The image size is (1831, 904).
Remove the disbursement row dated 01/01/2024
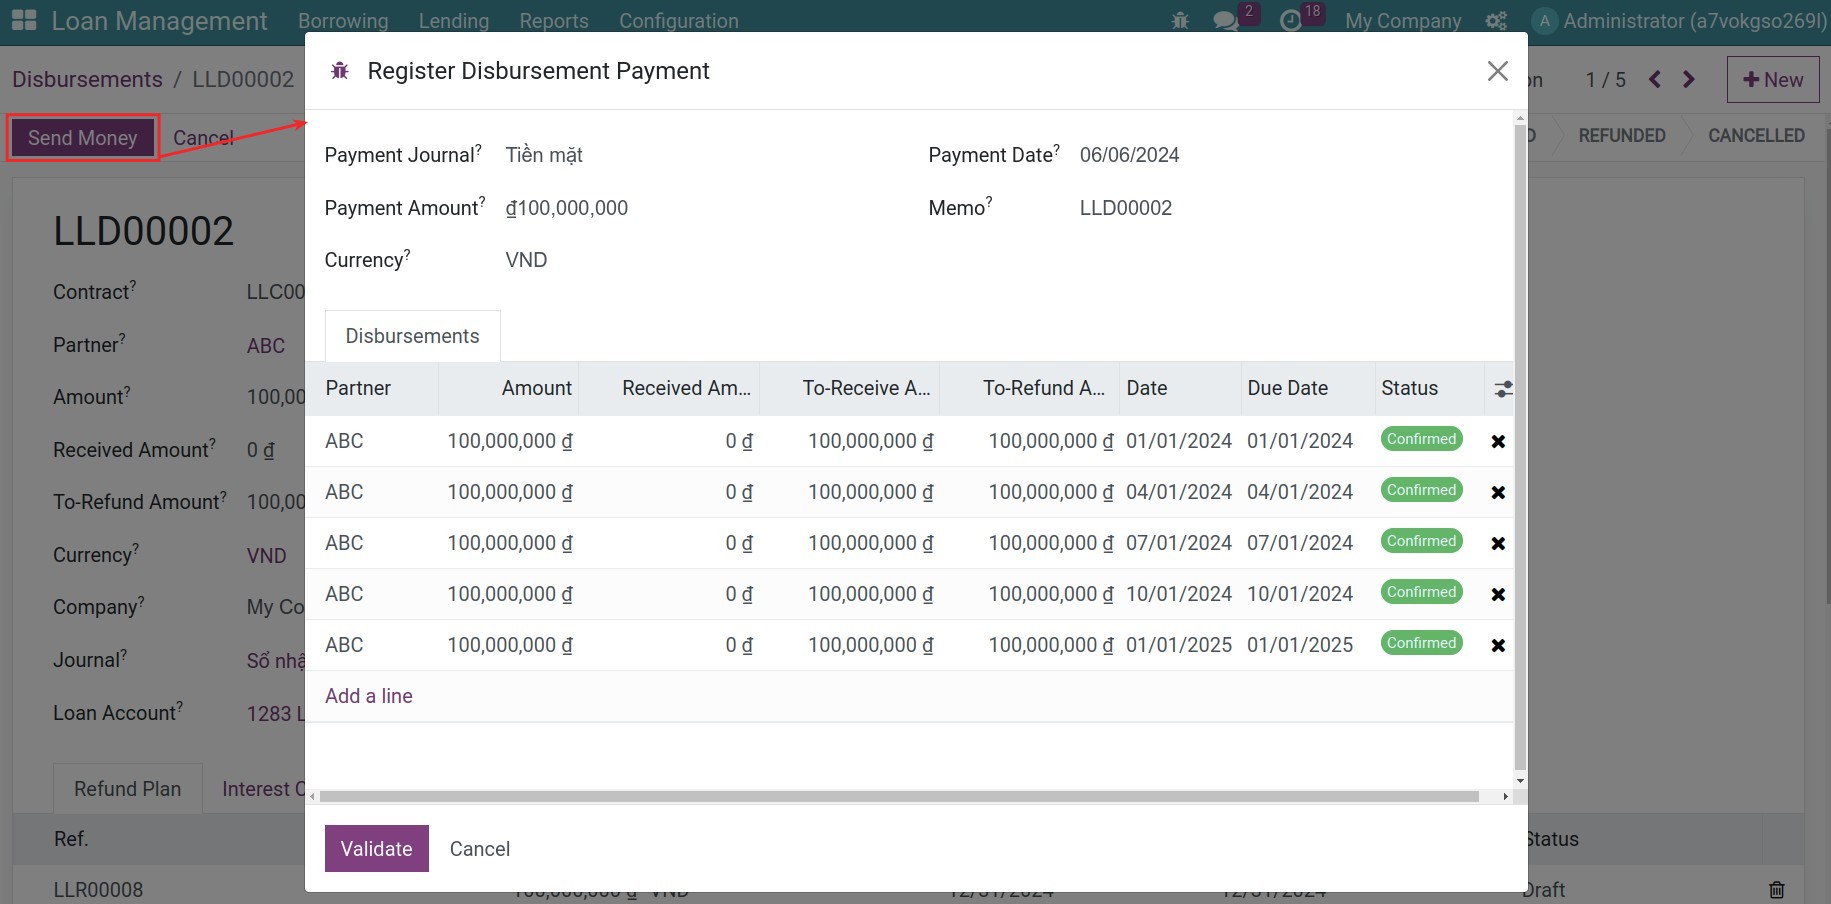click(x=1498, y=441)
